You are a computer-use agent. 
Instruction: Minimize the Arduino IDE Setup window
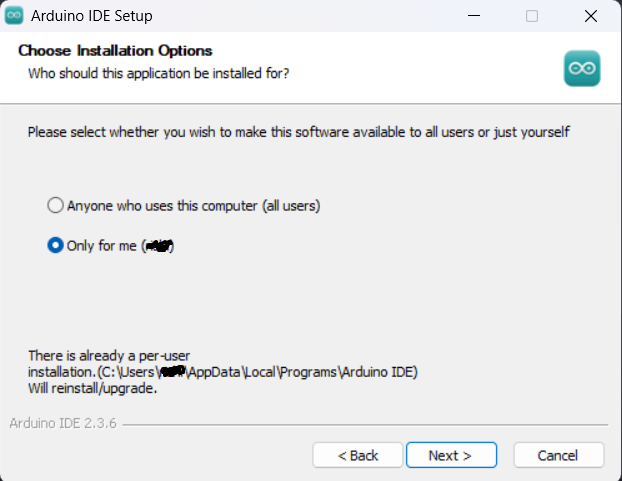(484, 17)
